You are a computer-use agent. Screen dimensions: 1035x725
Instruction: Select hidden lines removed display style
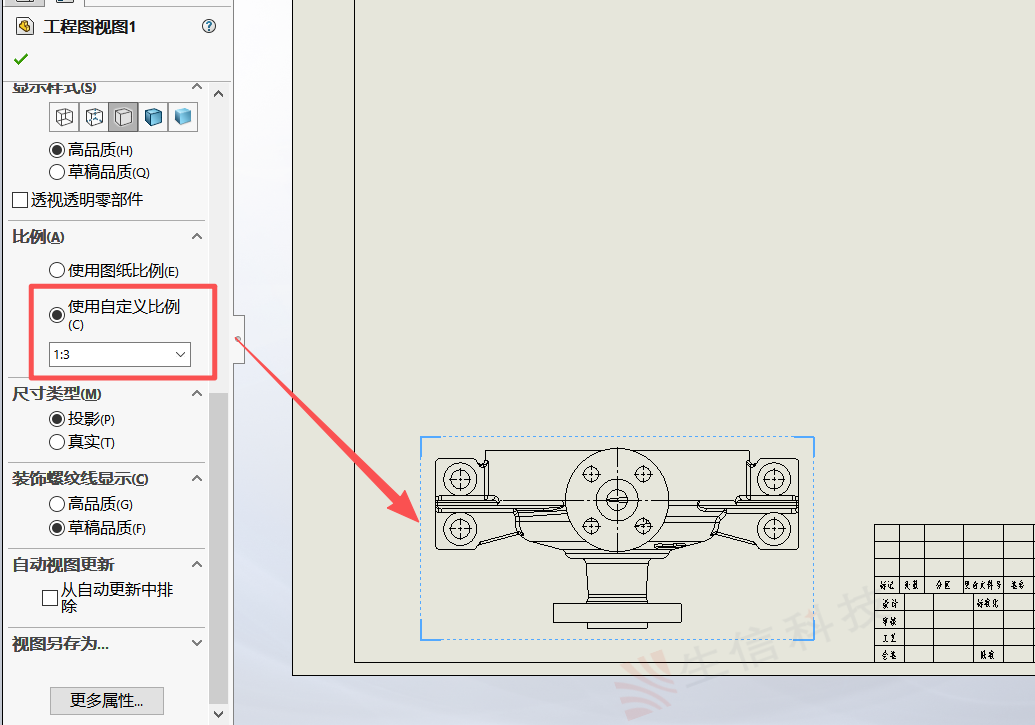(123, 118)
